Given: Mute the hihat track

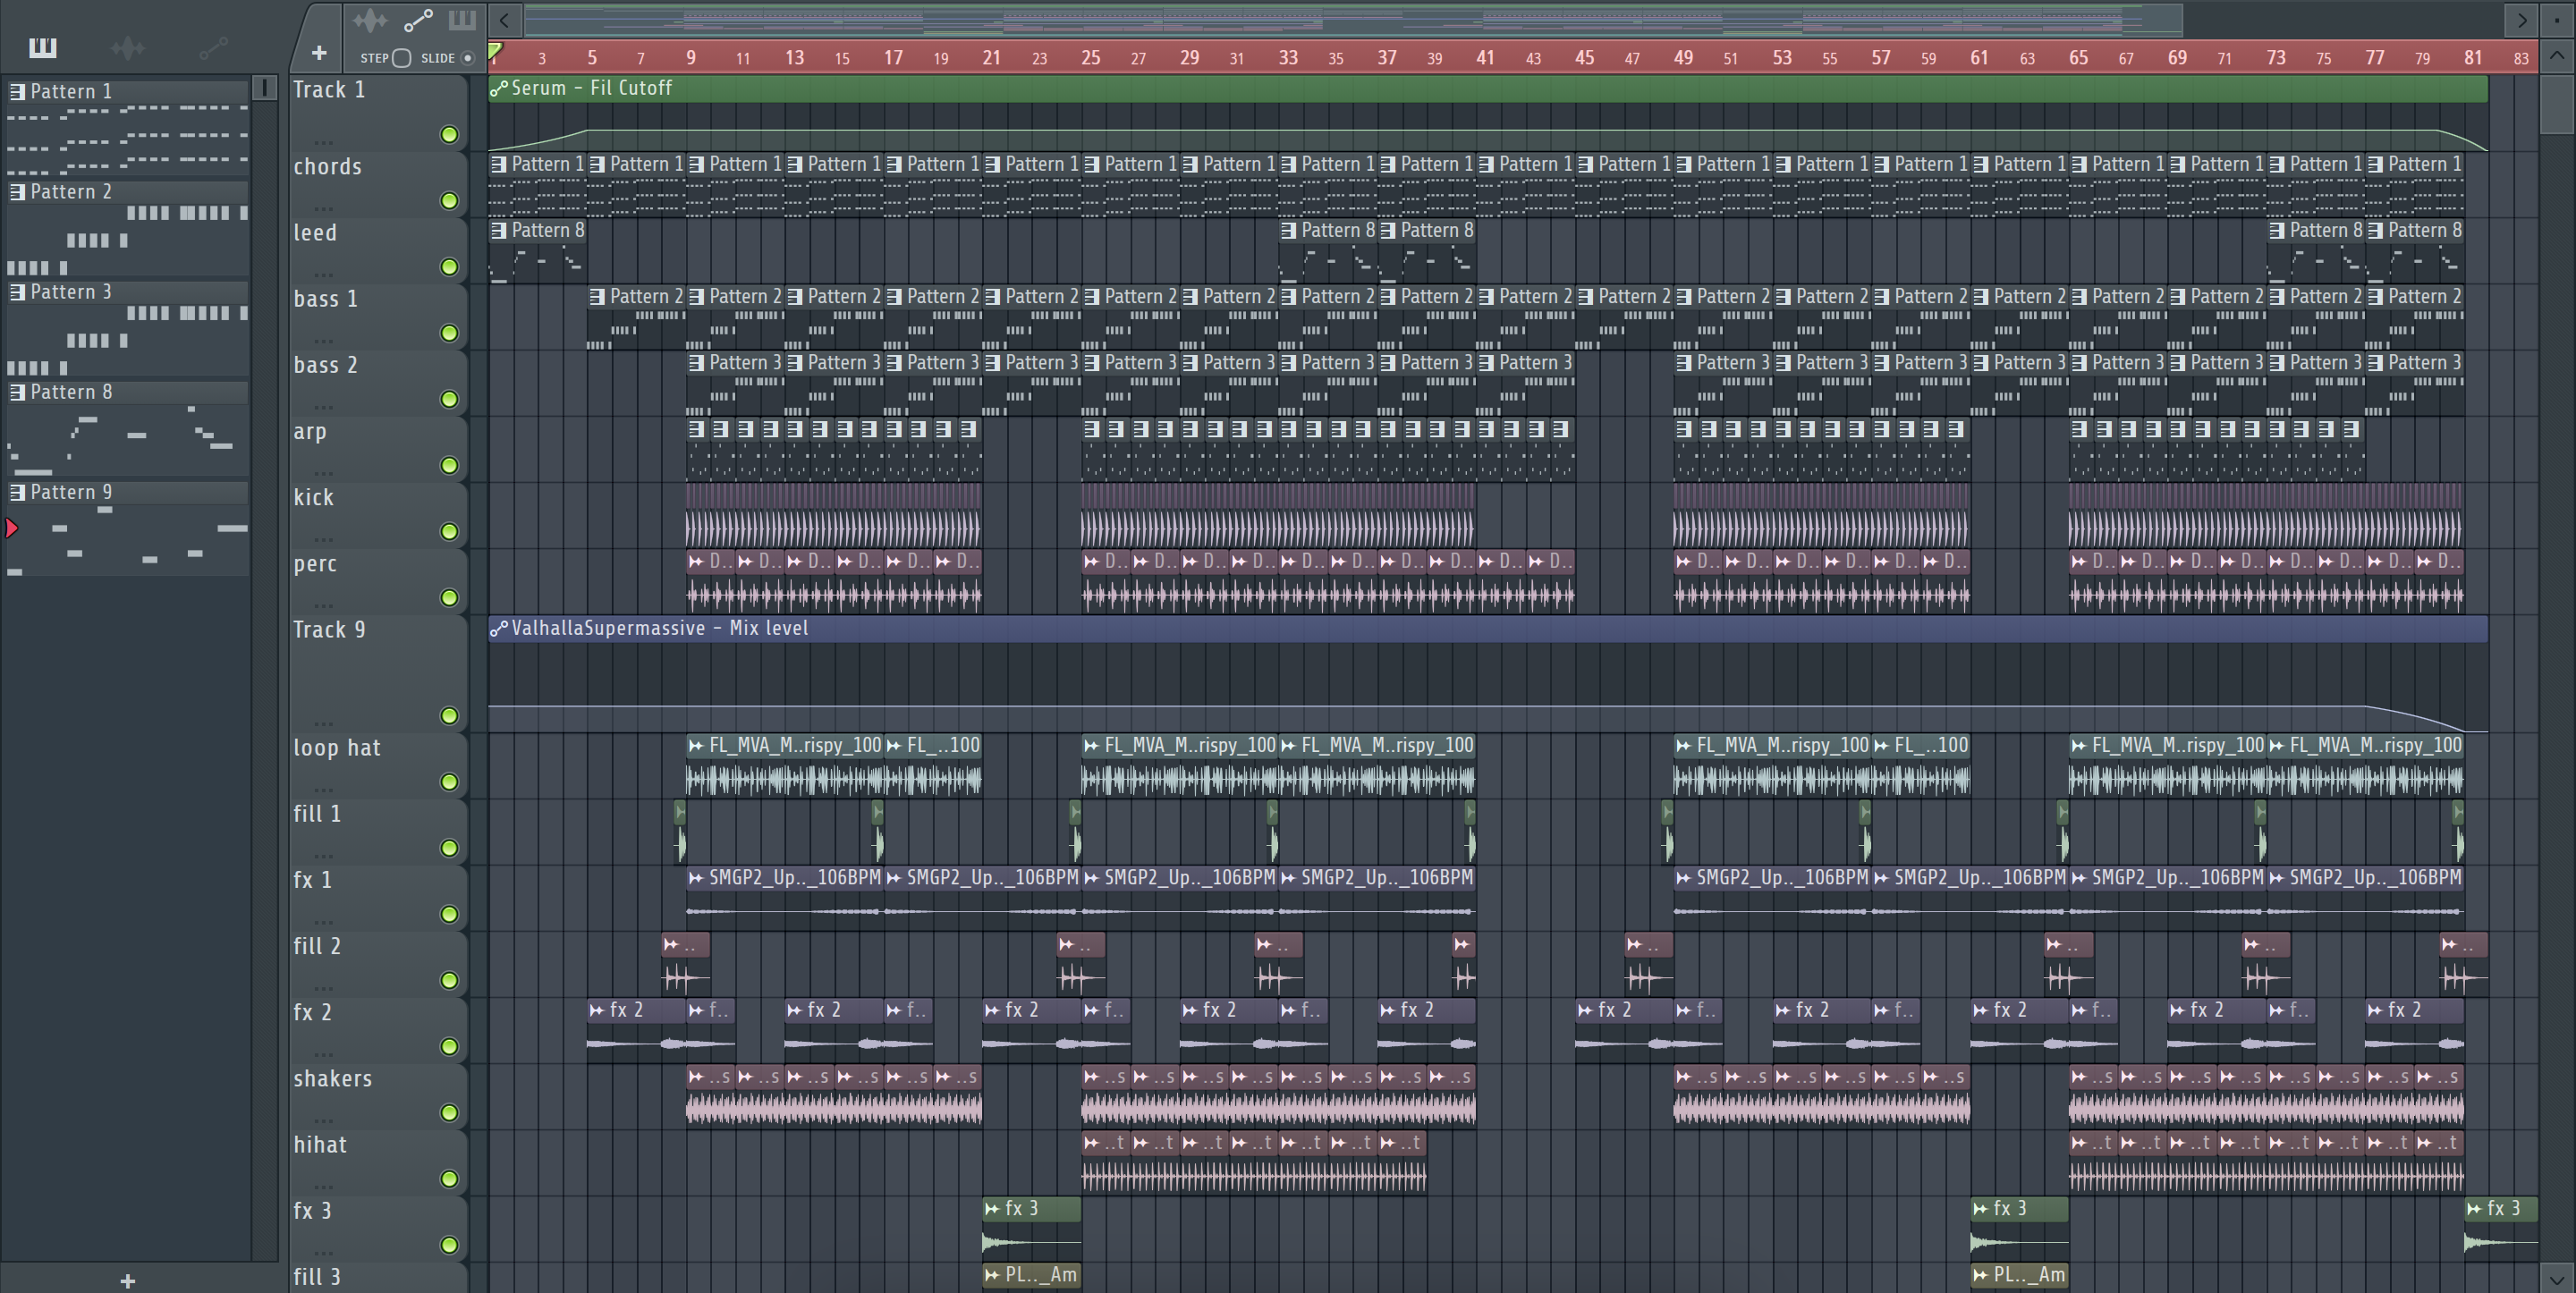Looking at the screenshot, I should [x=449, y=1179].
